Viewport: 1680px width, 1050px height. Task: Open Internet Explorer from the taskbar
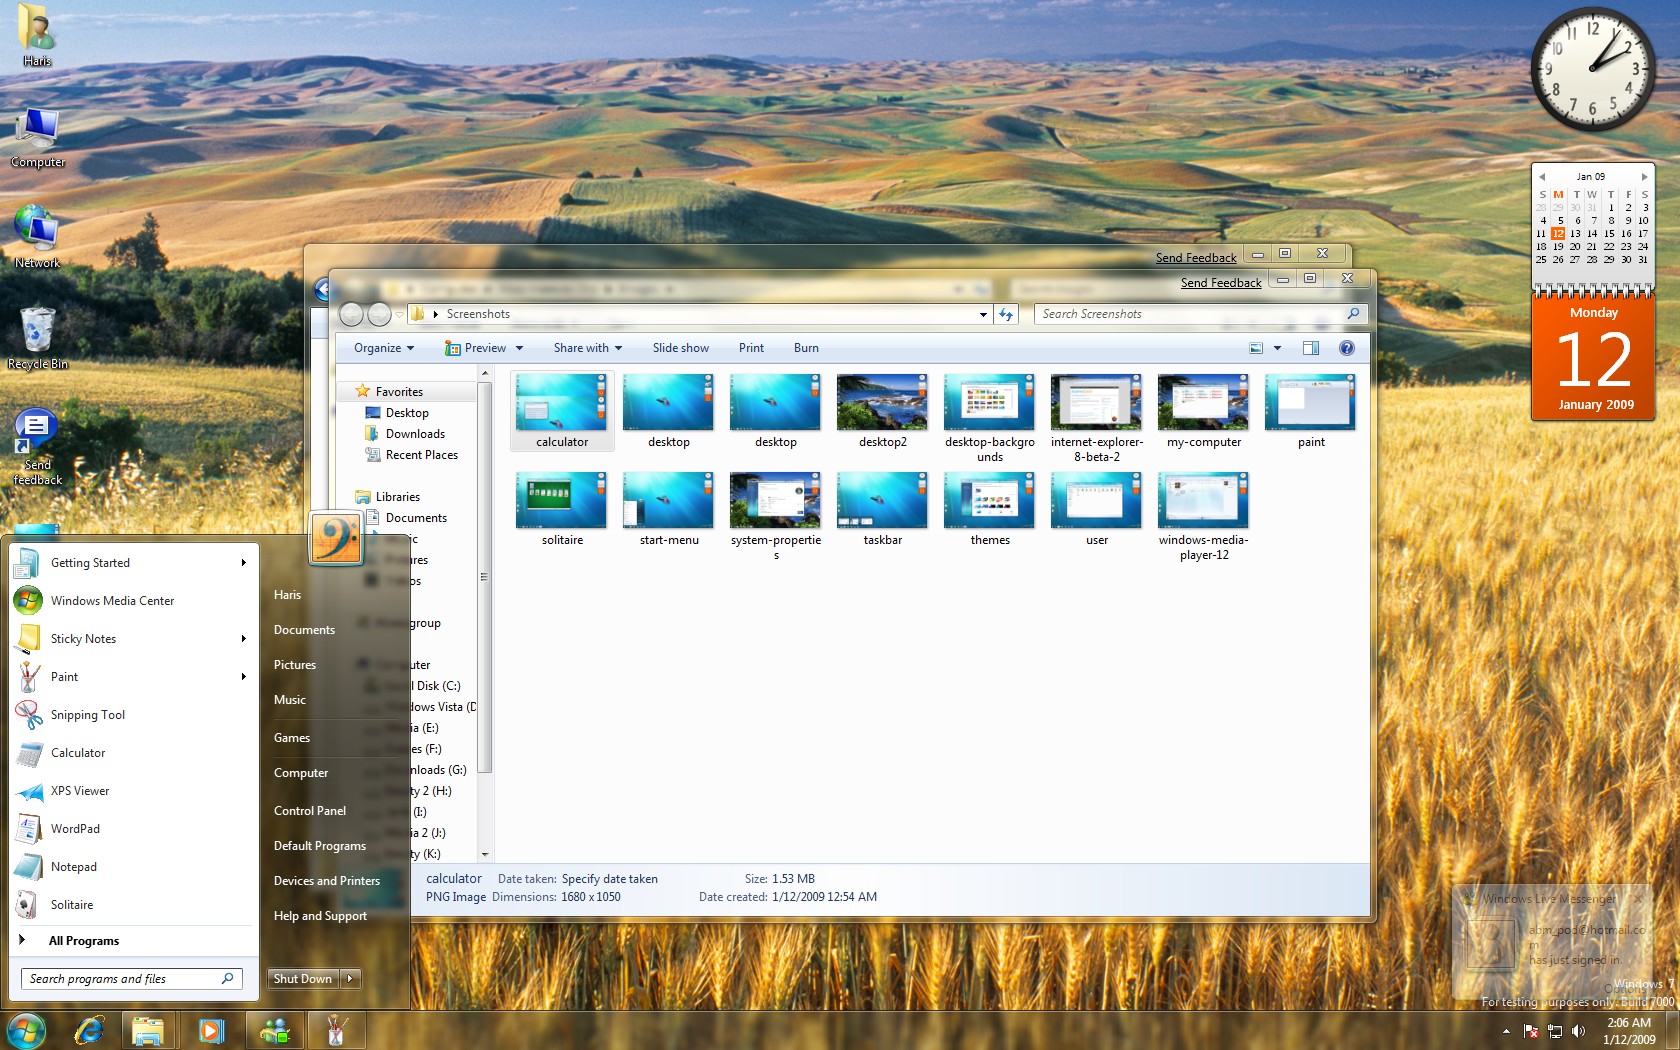[x=89, y=1030]
